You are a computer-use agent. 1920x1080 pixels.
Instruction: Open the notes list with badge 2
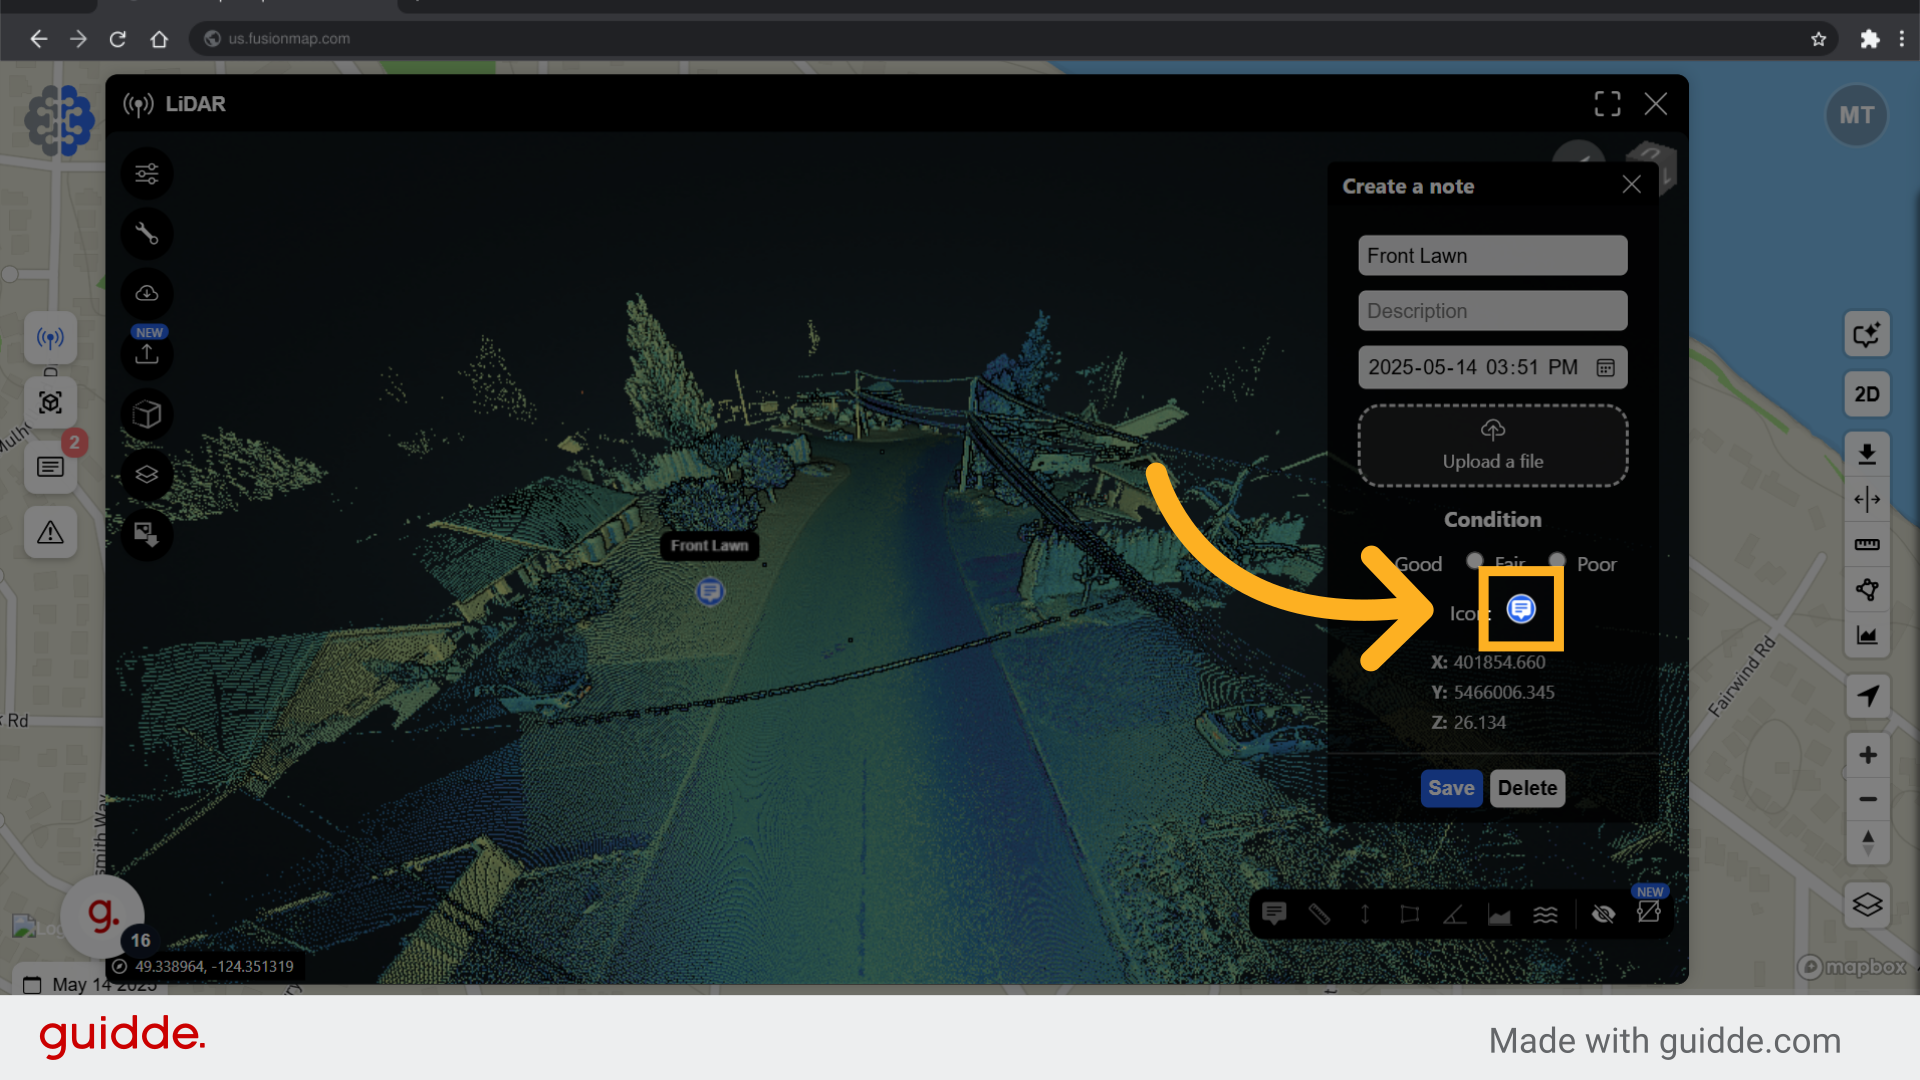click(50, 467)
